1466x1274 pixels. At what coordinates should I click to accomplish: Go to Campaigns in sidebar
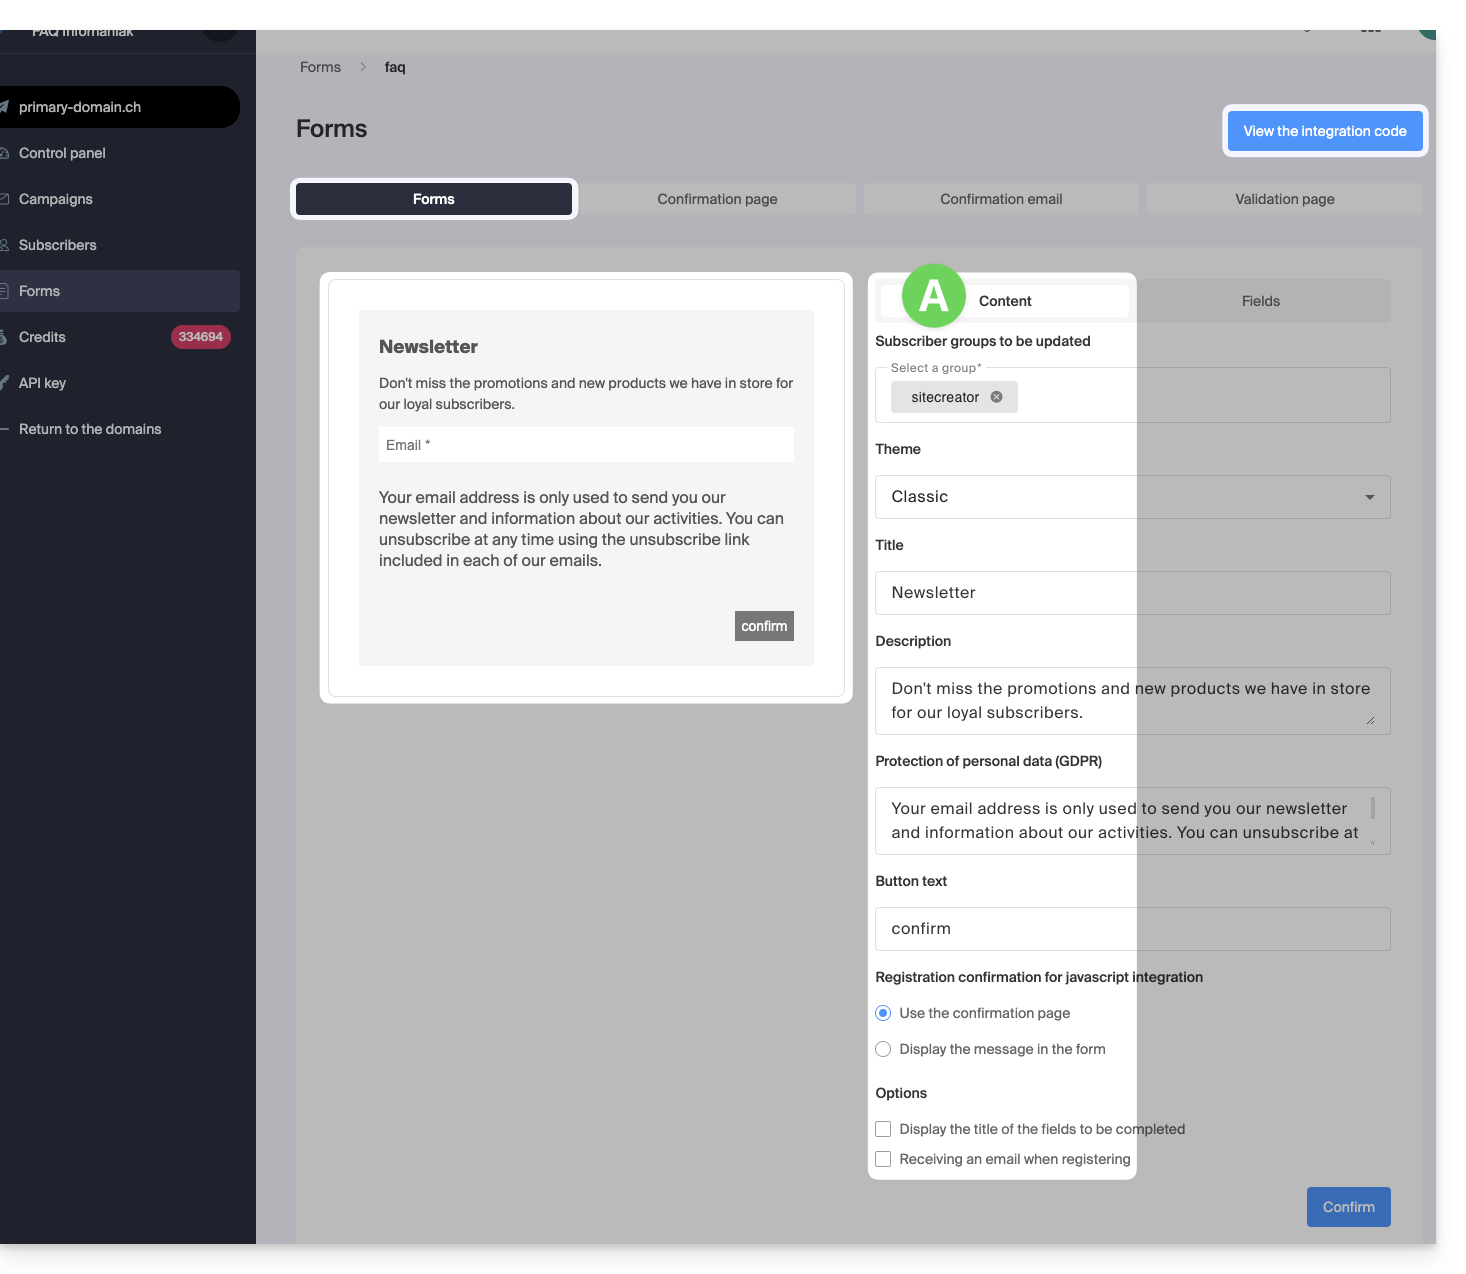tap(56, 199)
